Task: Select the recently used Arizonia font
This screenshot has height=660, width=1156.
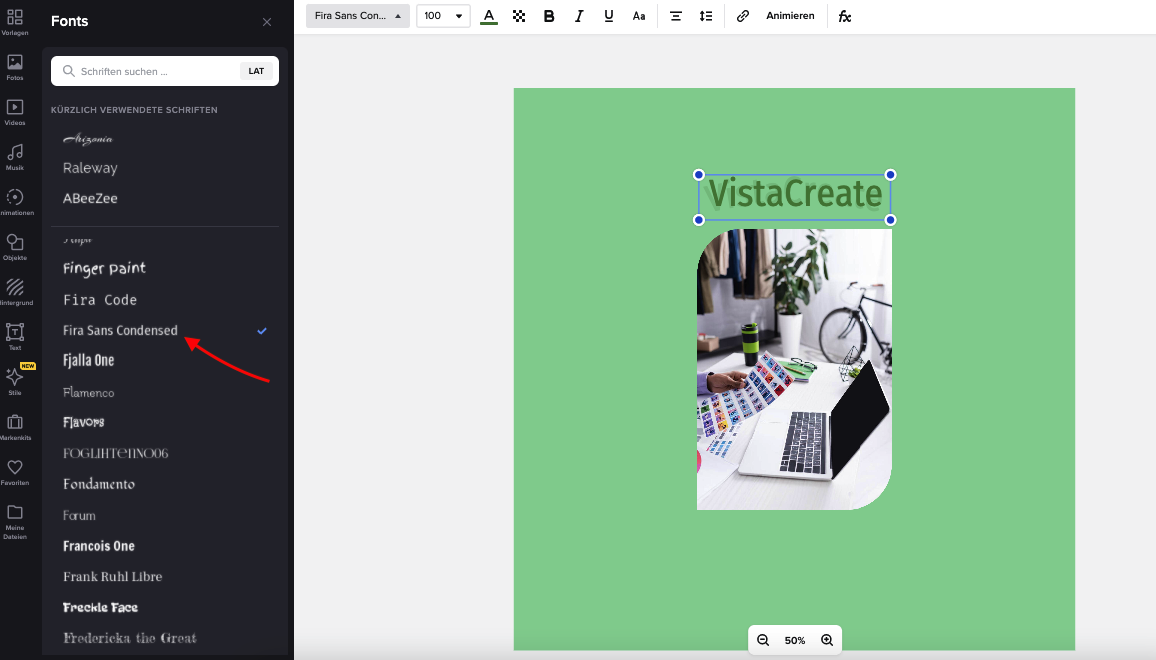Action: 88,139
